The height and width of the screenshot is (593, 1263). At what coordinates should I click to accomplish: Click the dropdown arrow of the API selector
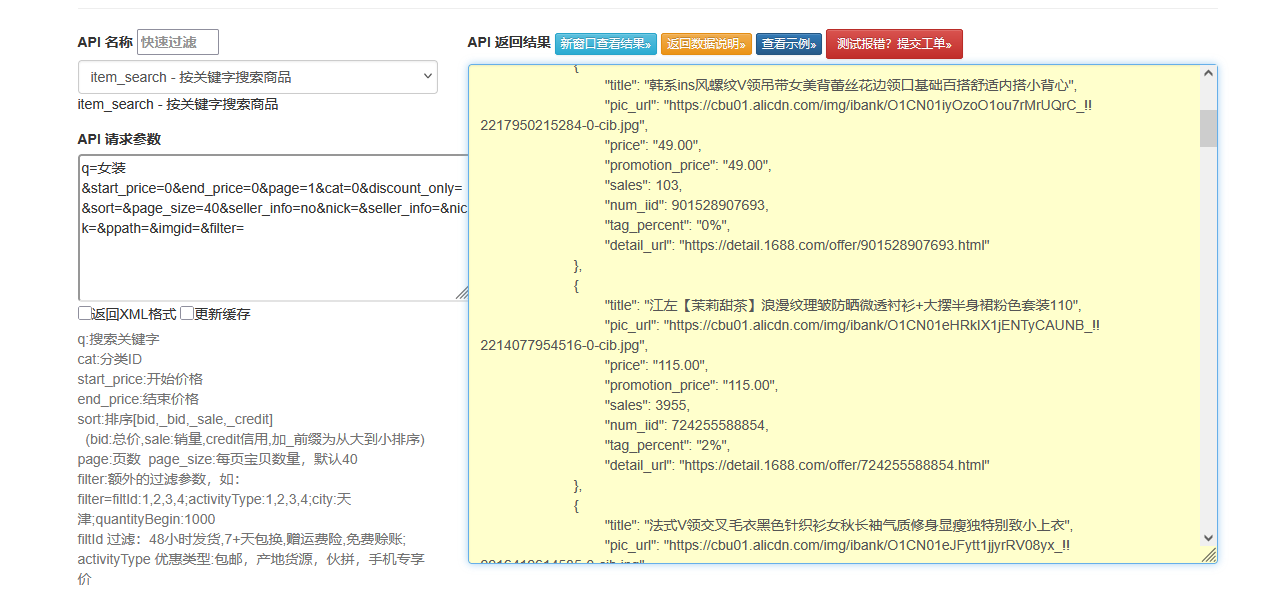[x=429, y=77]
